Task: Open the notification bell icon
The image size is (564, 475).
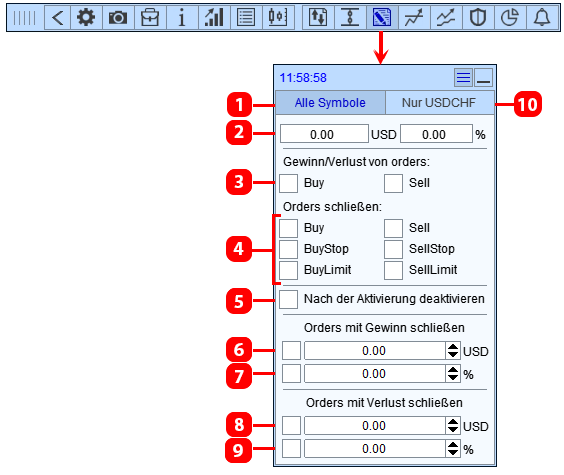Action: 542,17
